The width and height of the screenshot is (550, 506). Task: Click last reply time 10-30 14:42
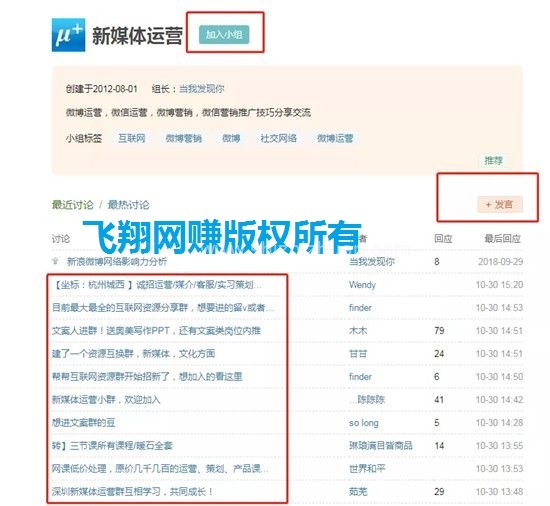(x=499, y=400)
